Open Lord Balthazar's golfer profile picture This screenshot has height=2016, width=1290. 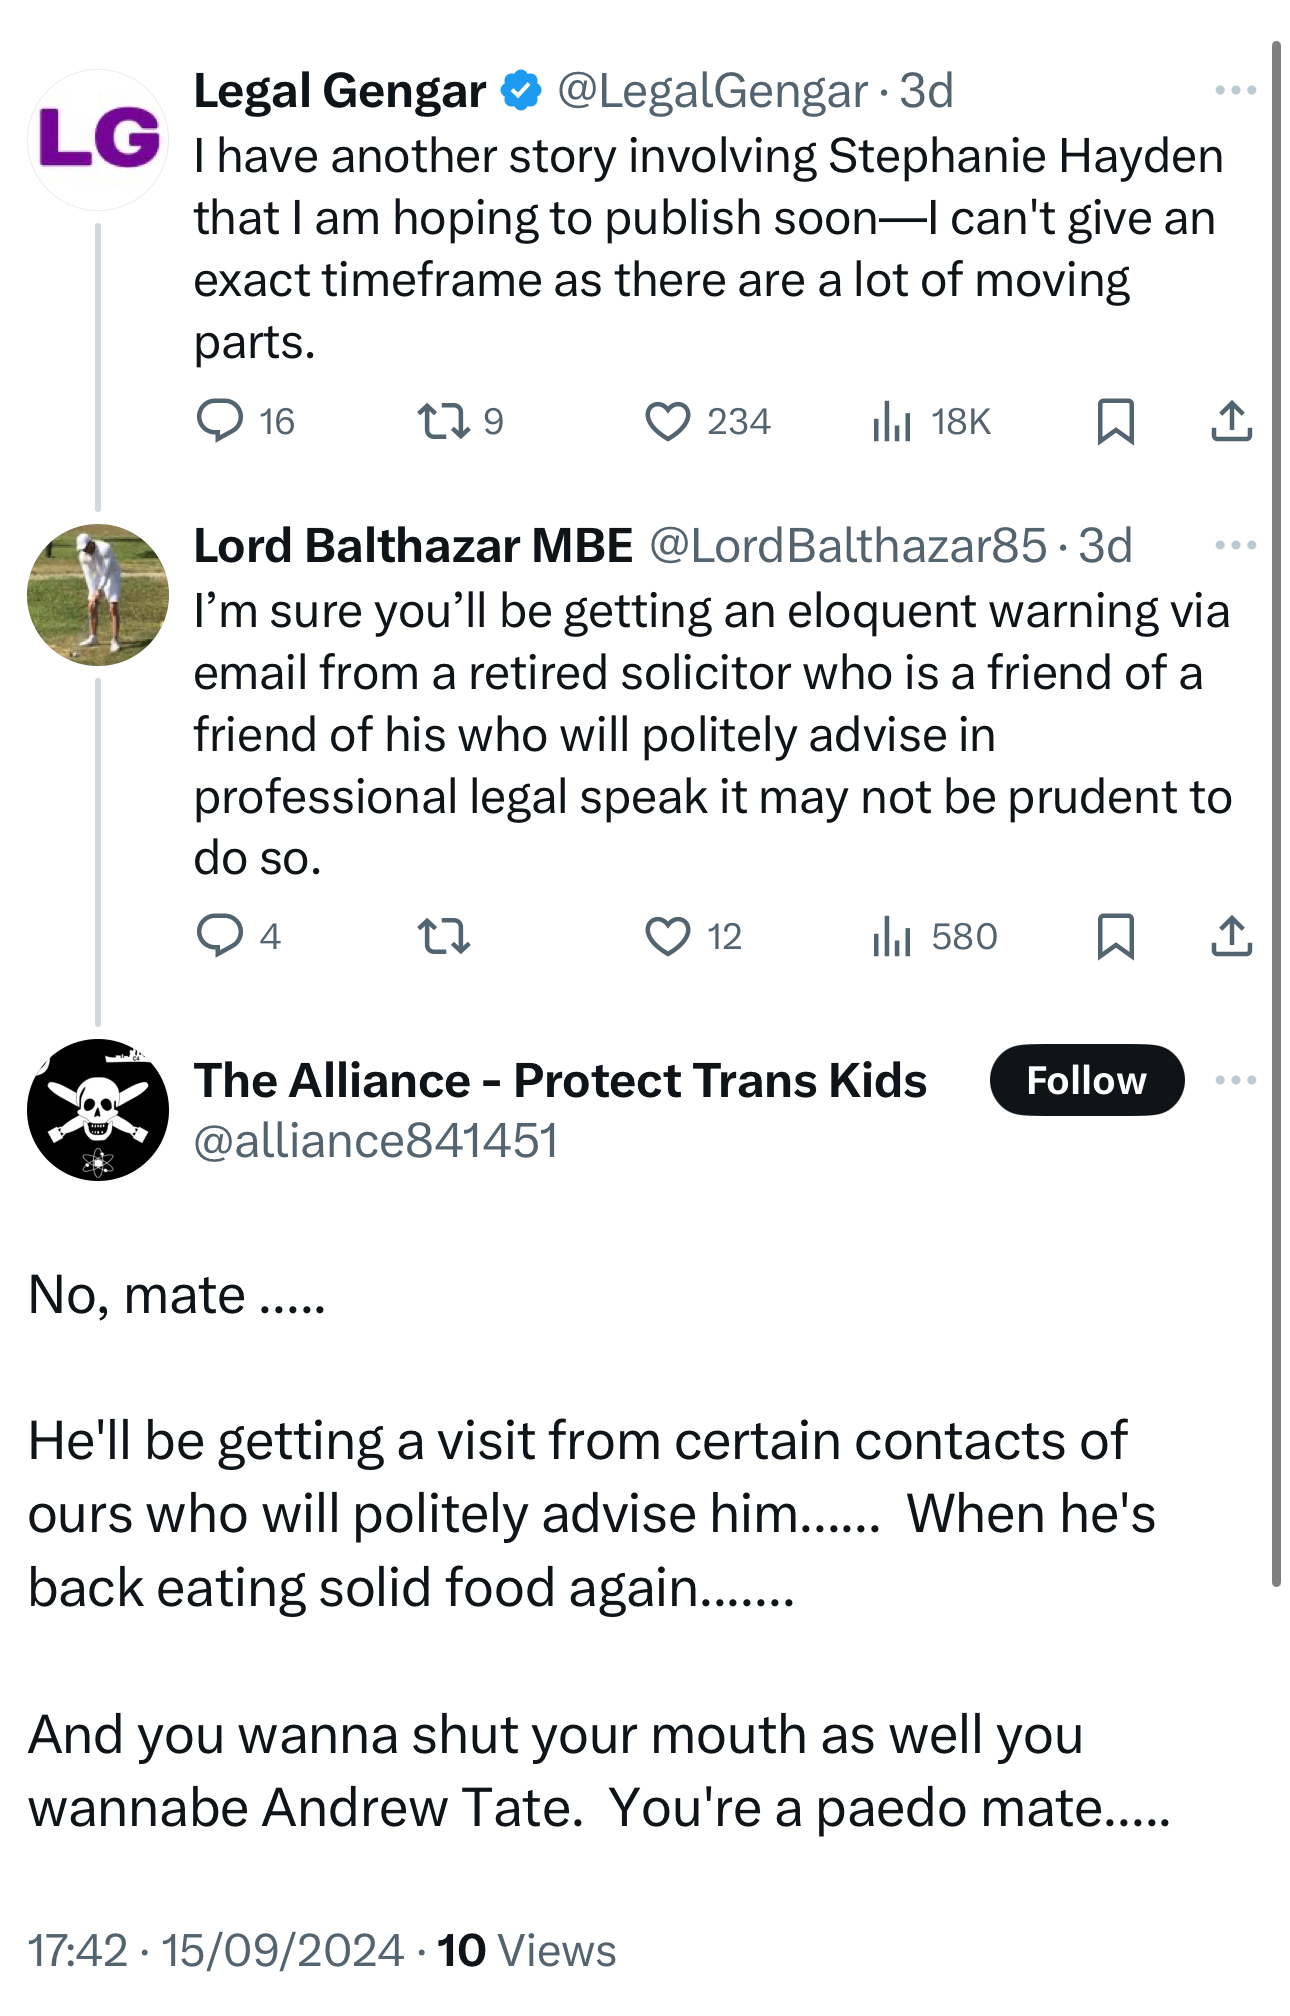98,595
